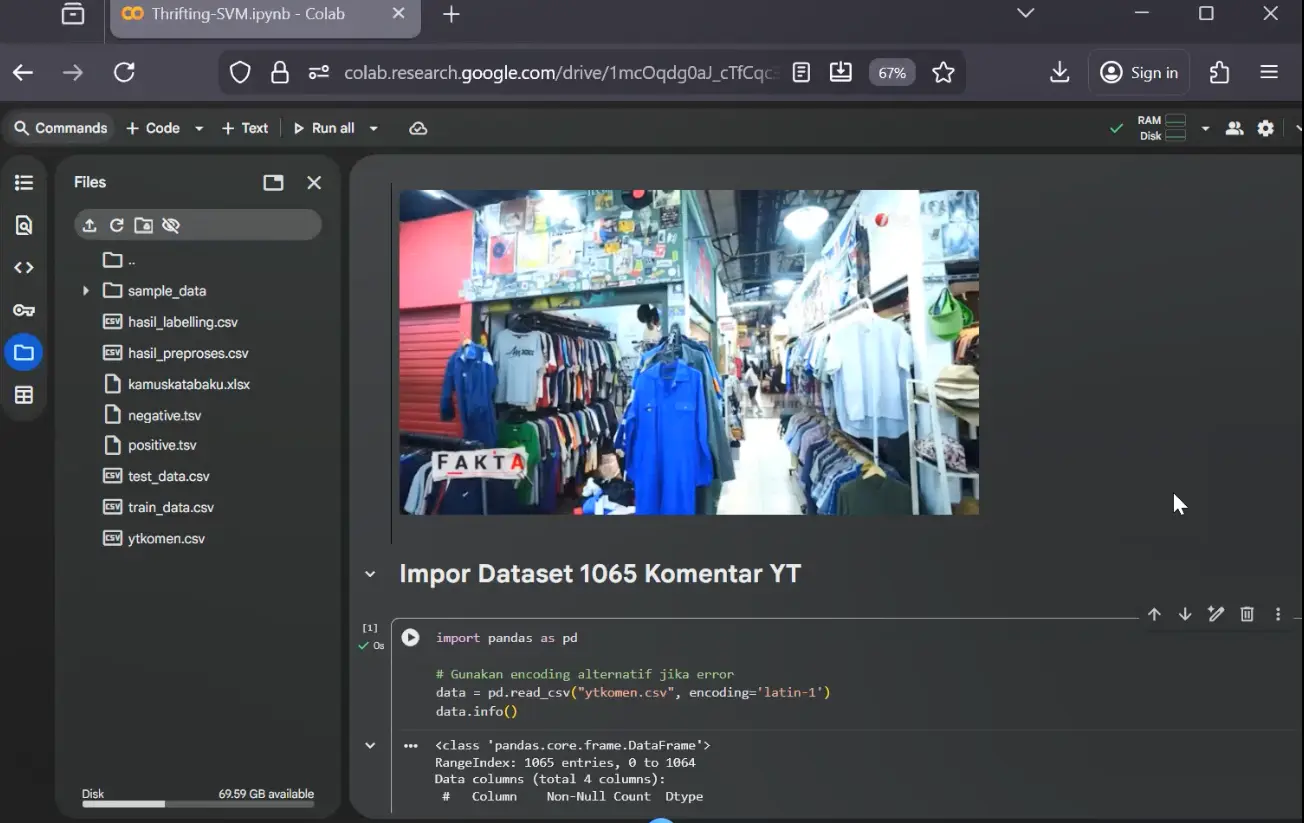Viewport: 1304px width, 823px height.
Task: Click the Sign in button
Action: [1139, 72]
